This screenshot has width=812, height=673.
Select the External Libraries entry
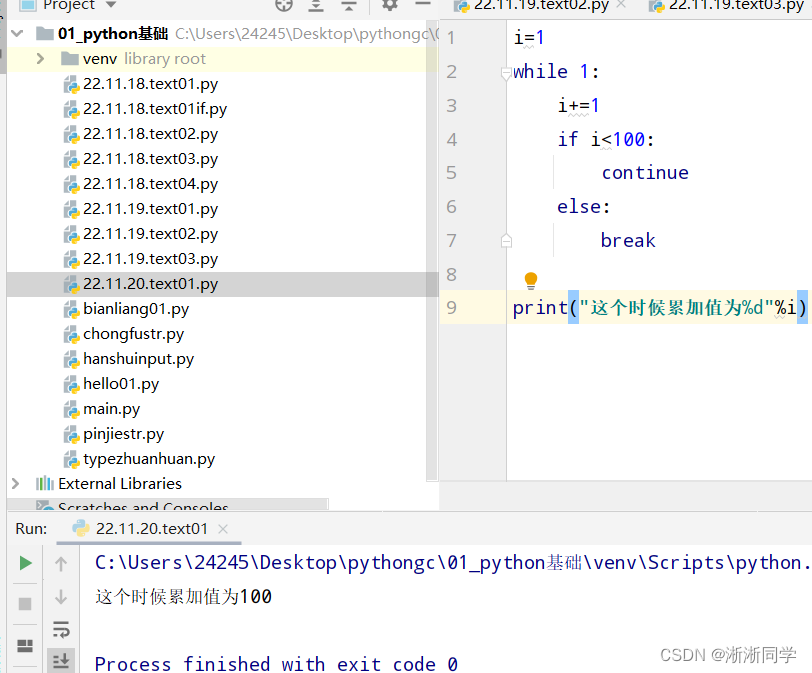click(120, 484)
